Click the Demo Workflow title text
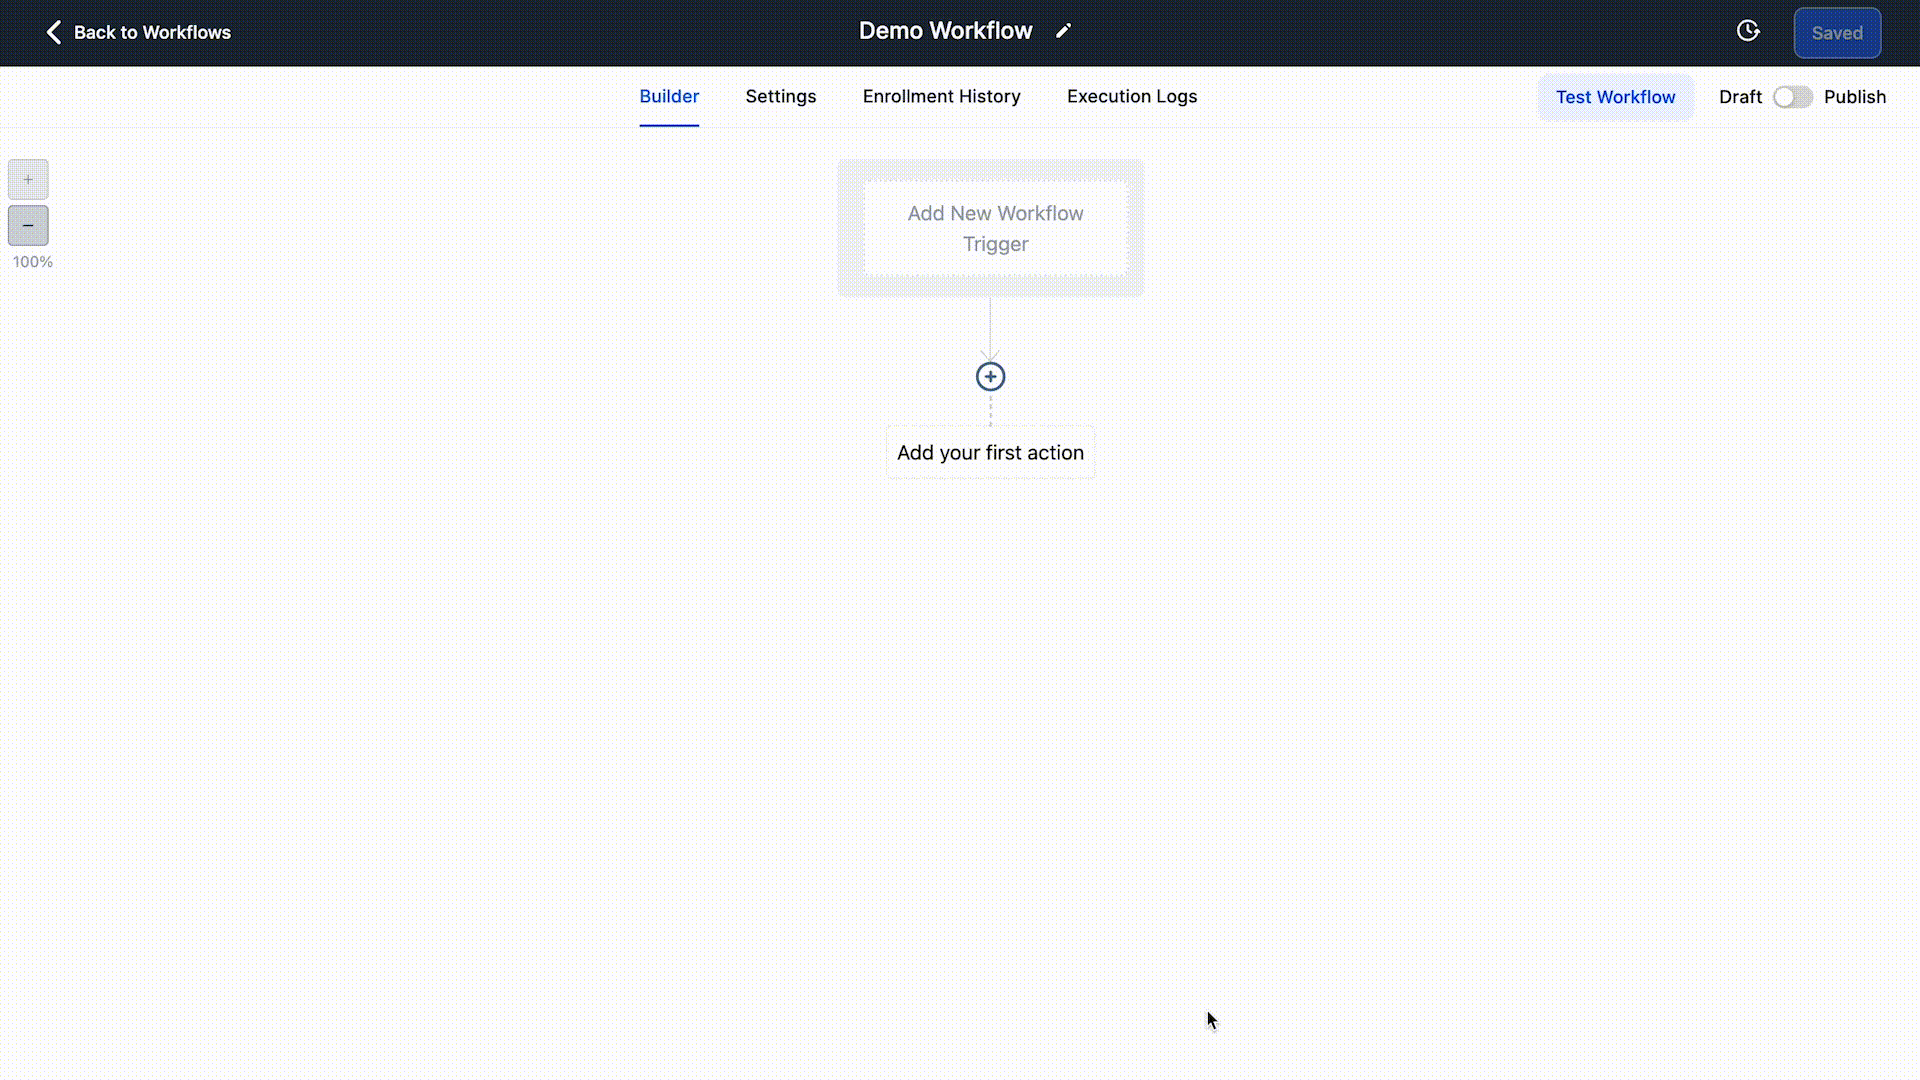The height and width of the screenshot is (1080, 1920). (945, 31)
